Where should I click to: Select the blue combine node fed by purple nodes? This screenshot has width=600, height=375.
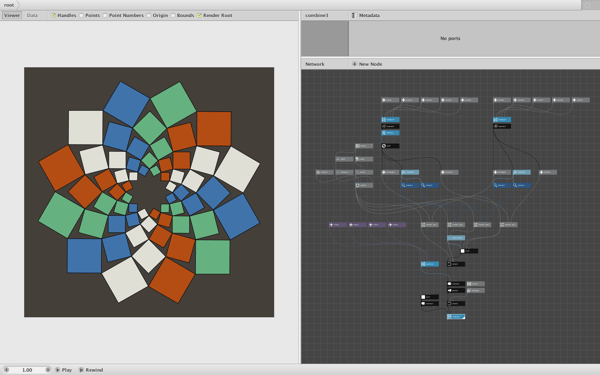(430, 264)
